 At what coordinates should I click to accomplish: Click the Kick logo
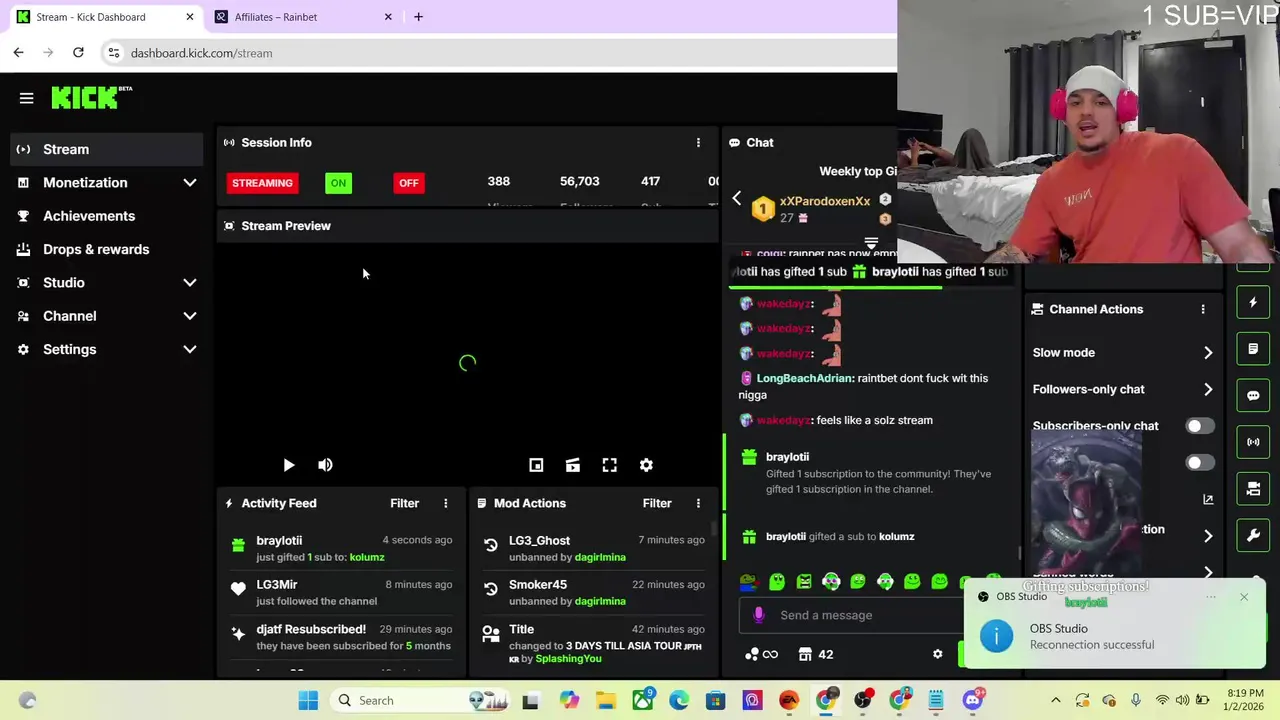pos(91,97)
